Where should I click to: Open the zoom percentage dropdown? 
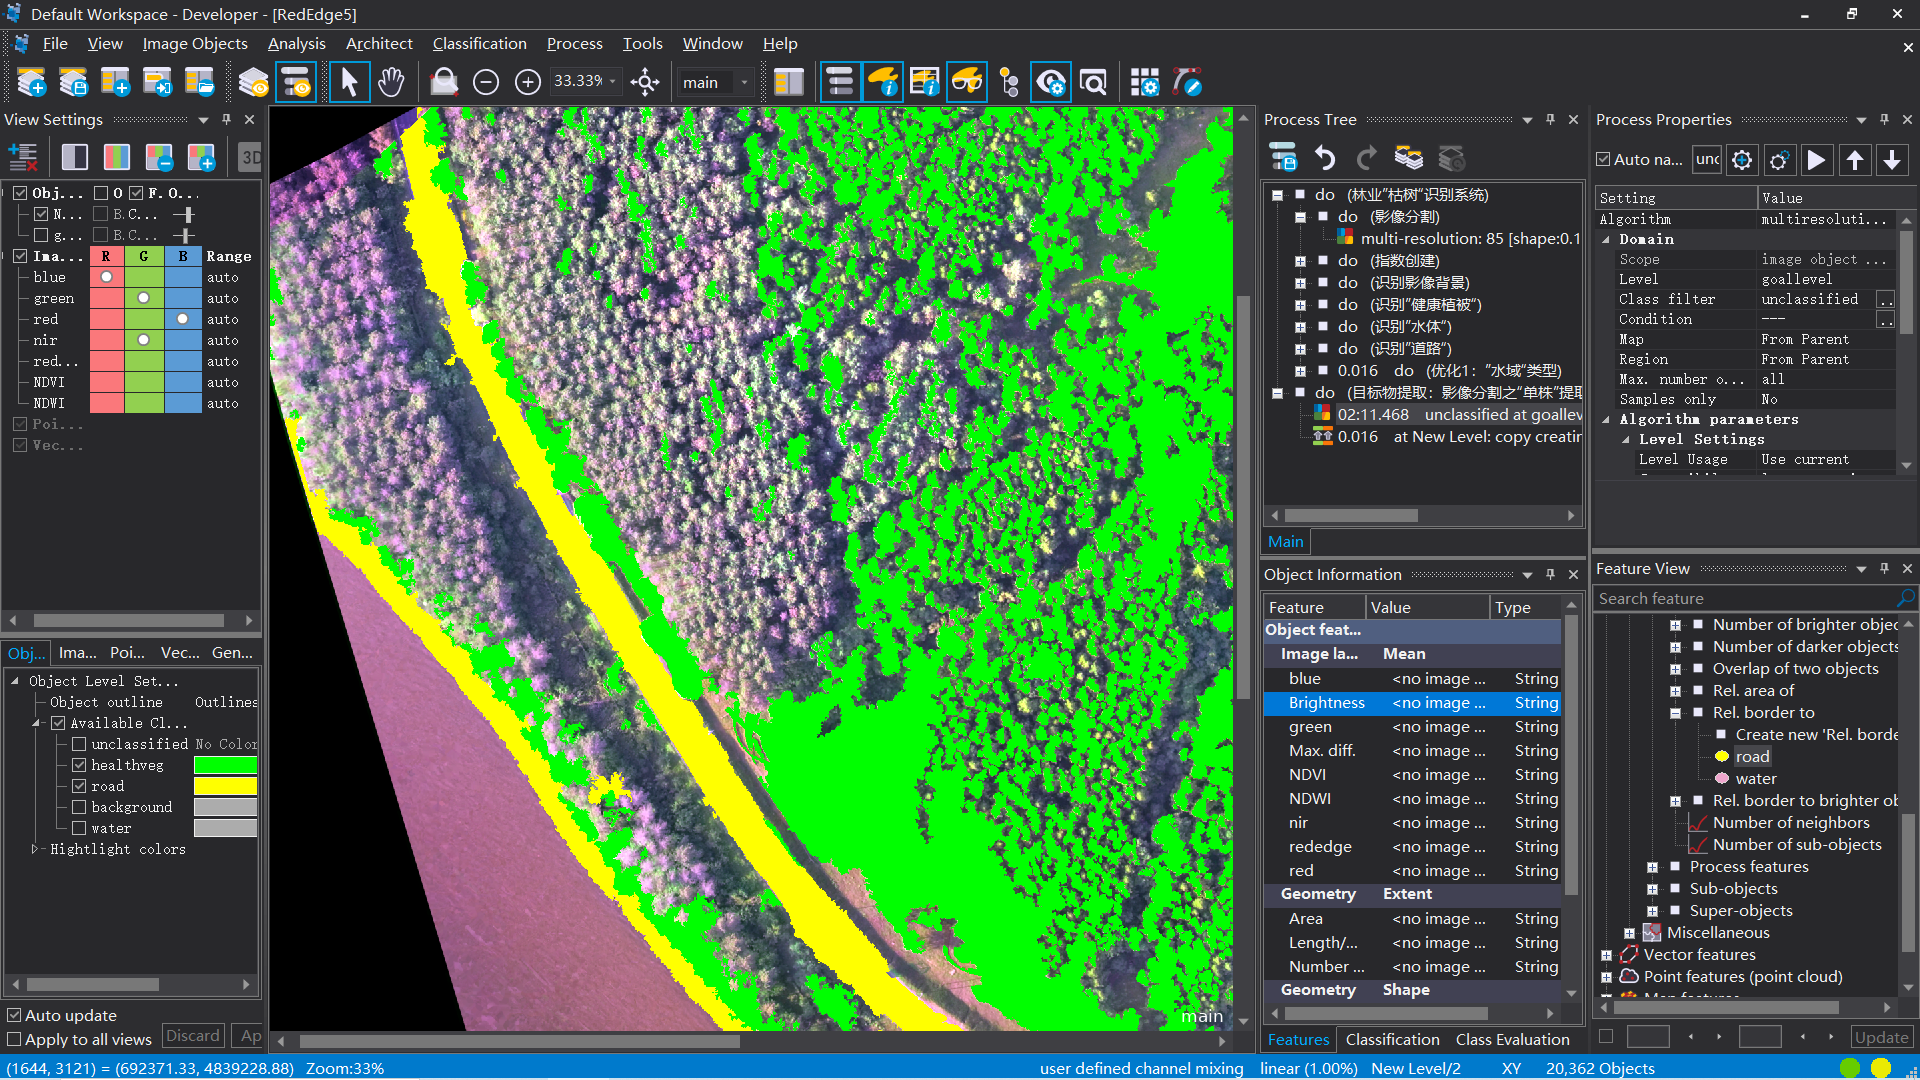tap(613, 82)
